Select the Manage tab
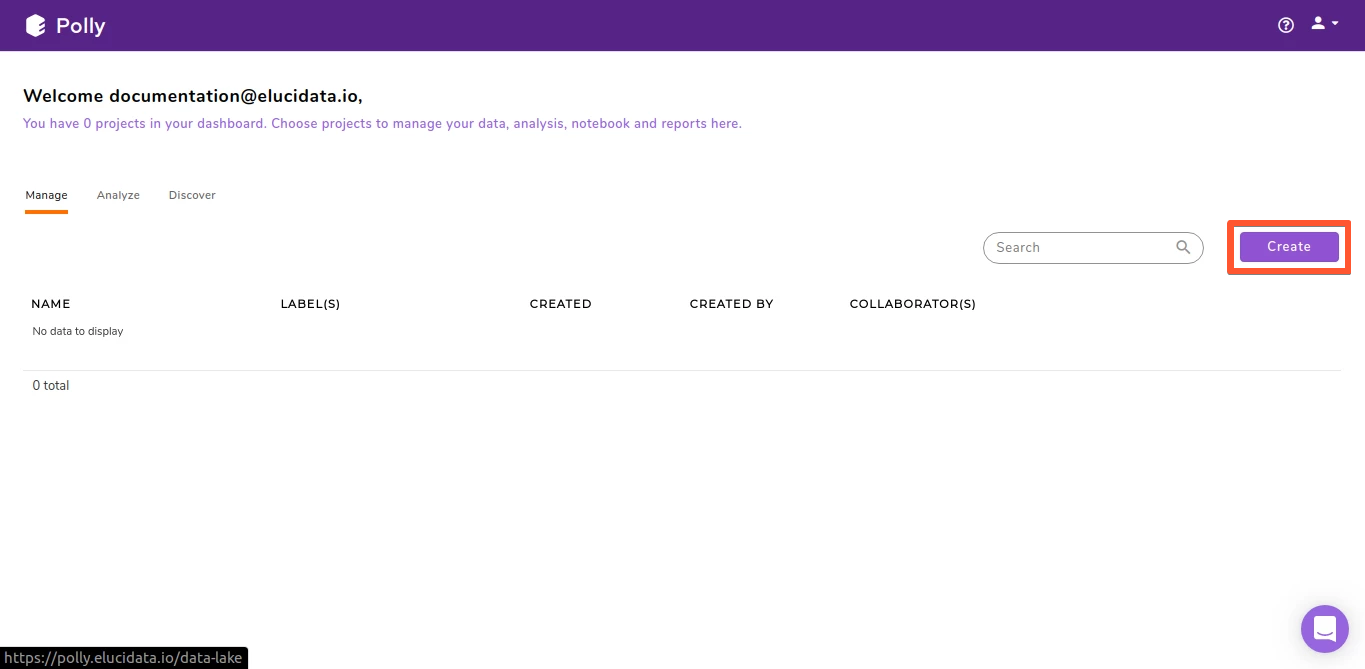 pos(46,195)
